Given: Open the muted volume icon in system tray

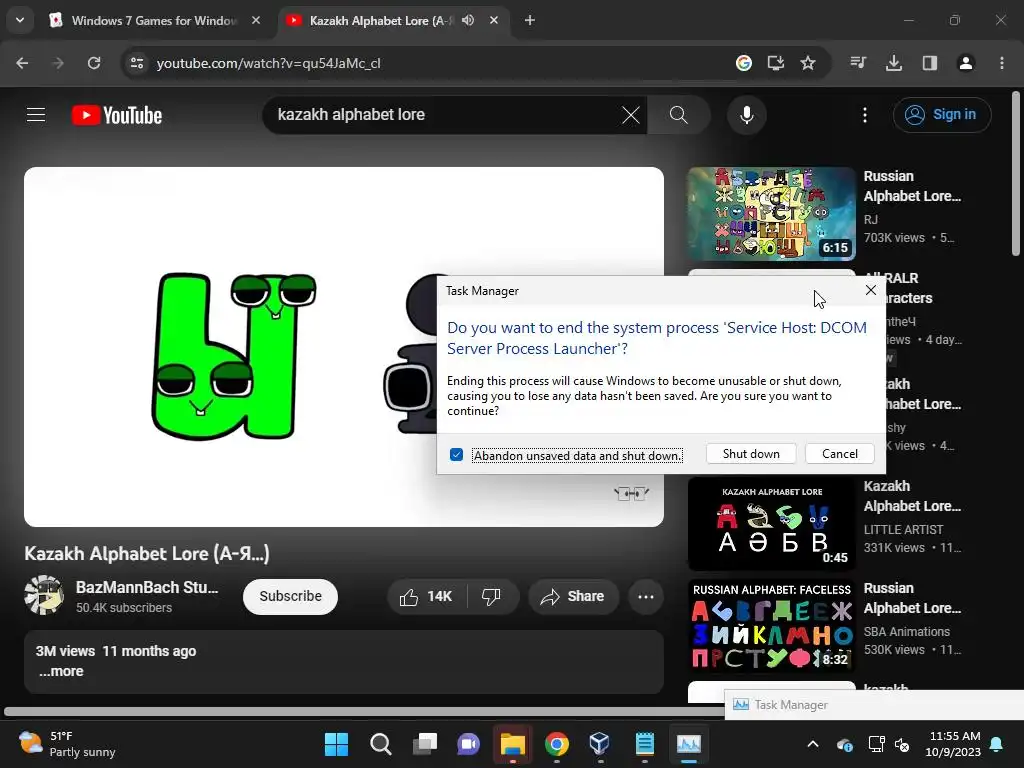Looking at the screenshot, I should (x=902, y=744).
